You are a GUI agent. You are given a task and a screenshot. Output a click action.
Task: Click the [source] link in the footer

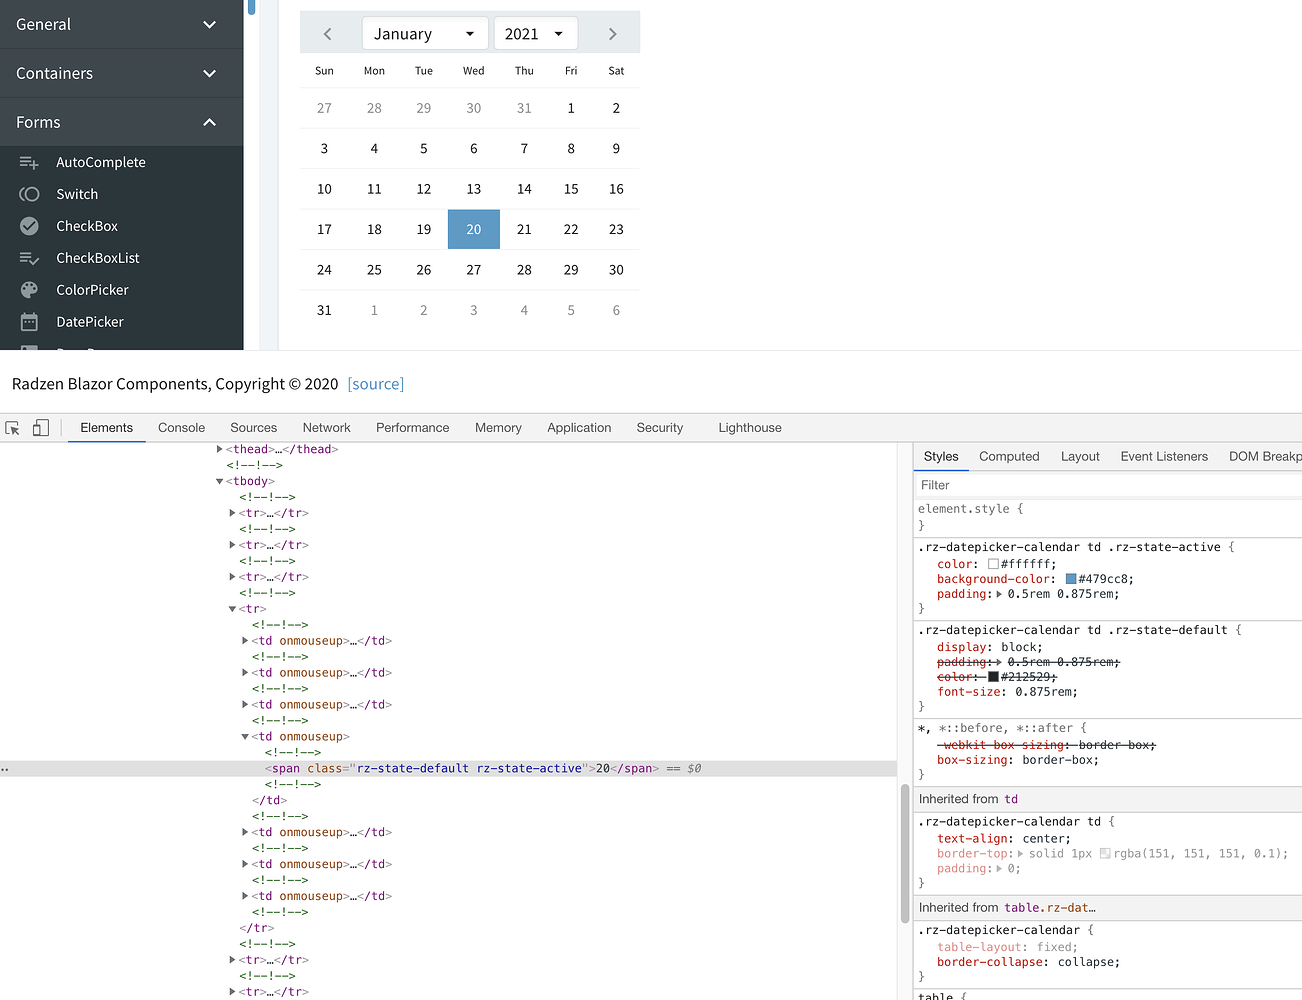click(375, 383)
